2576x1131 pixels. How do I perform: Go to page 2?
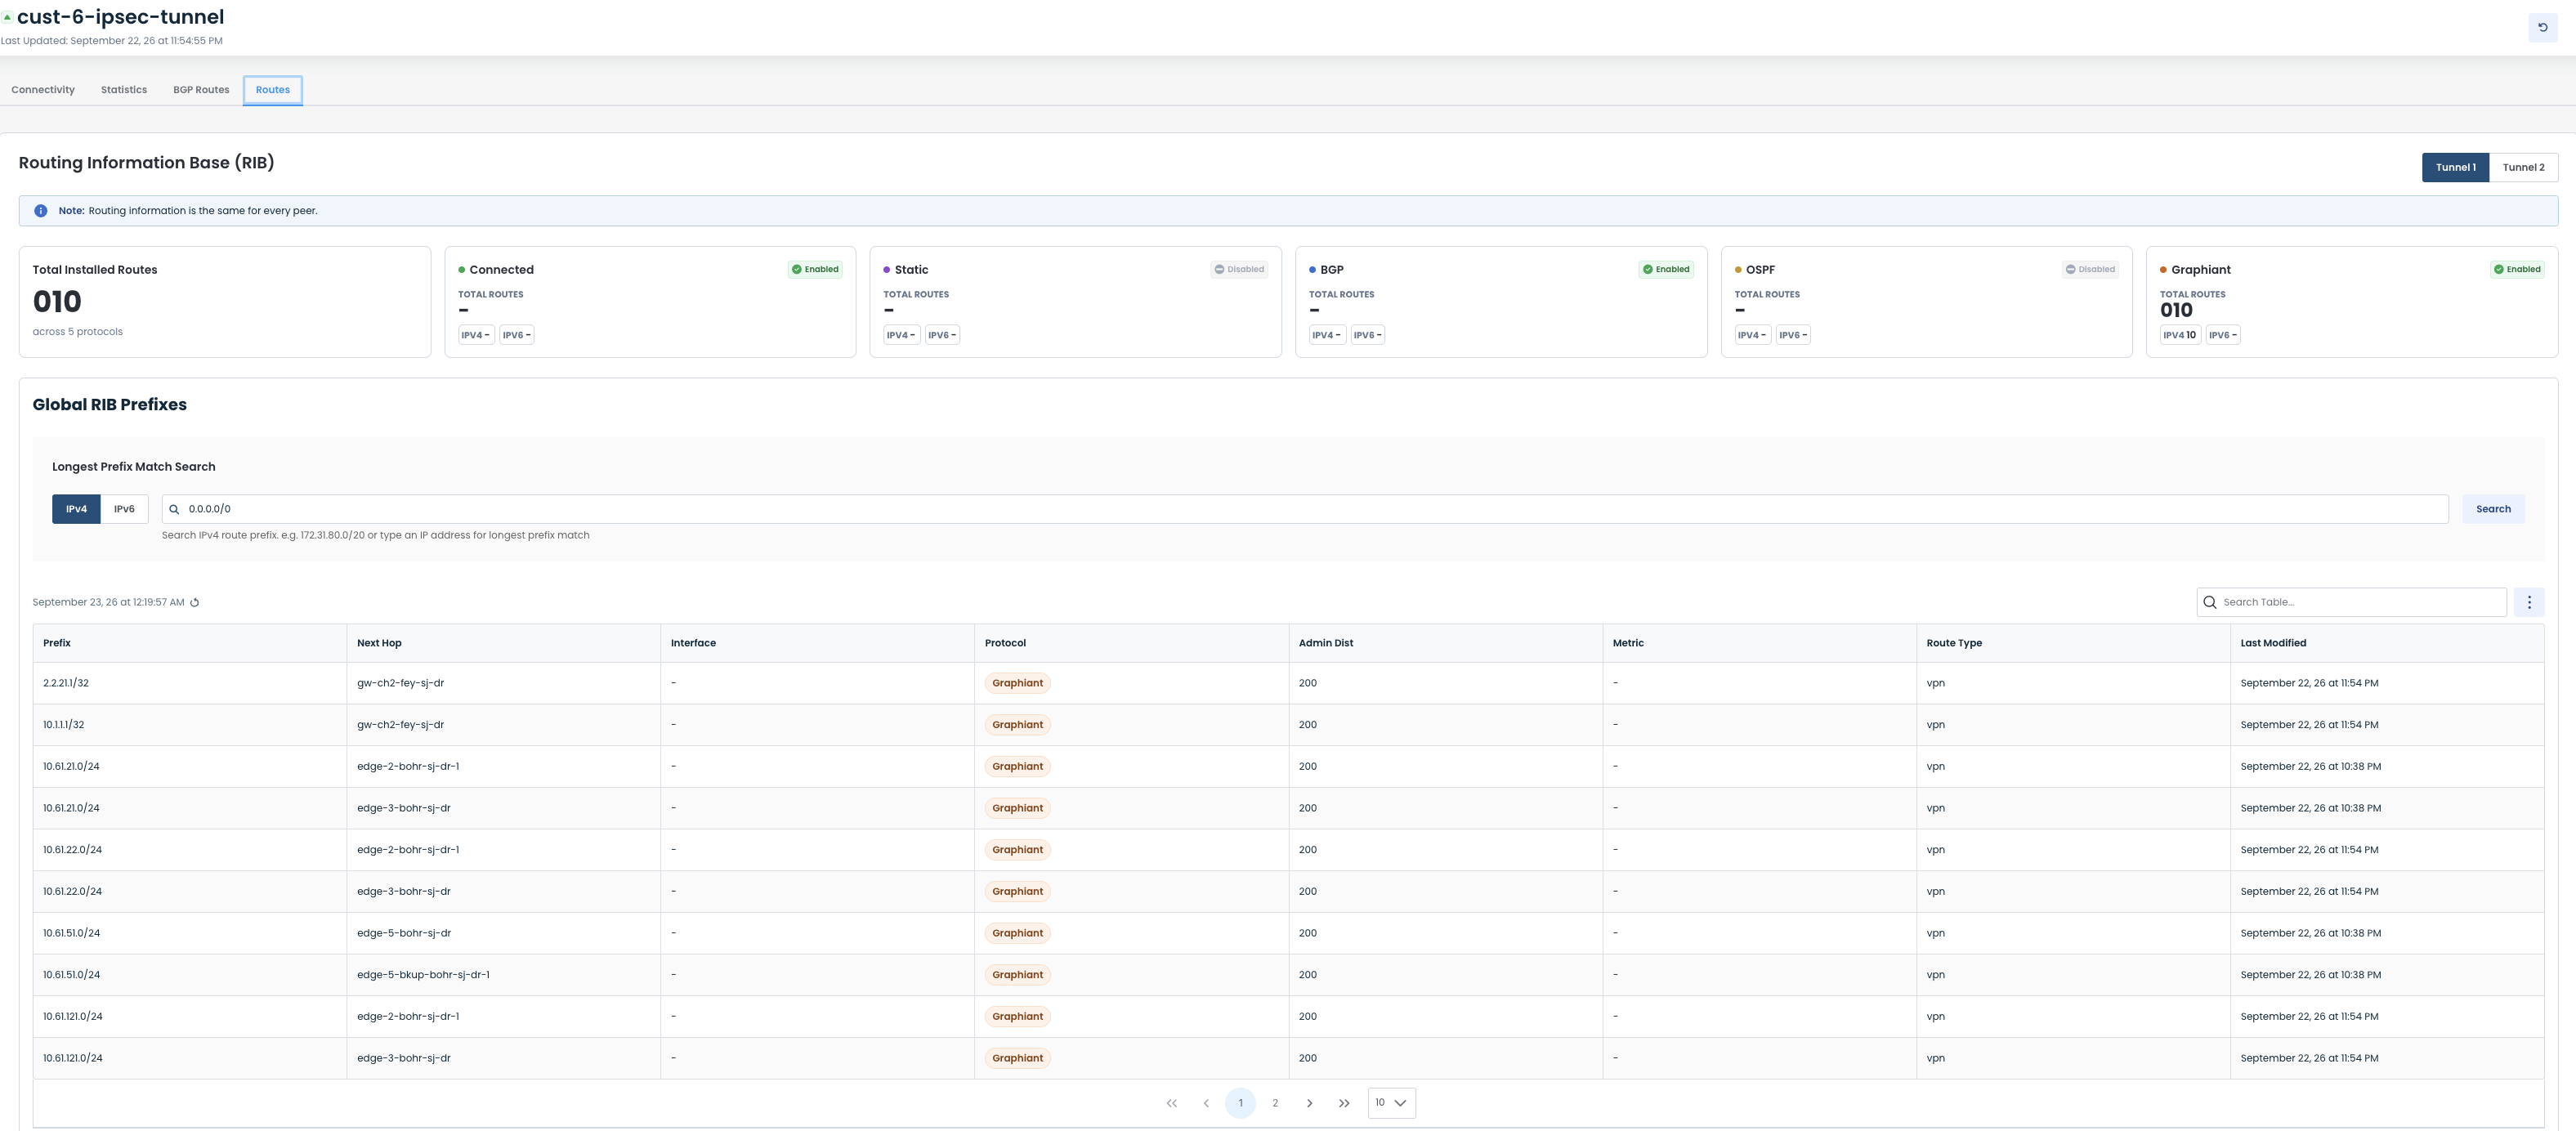pyautogui.click(x=1275, y=1103)
